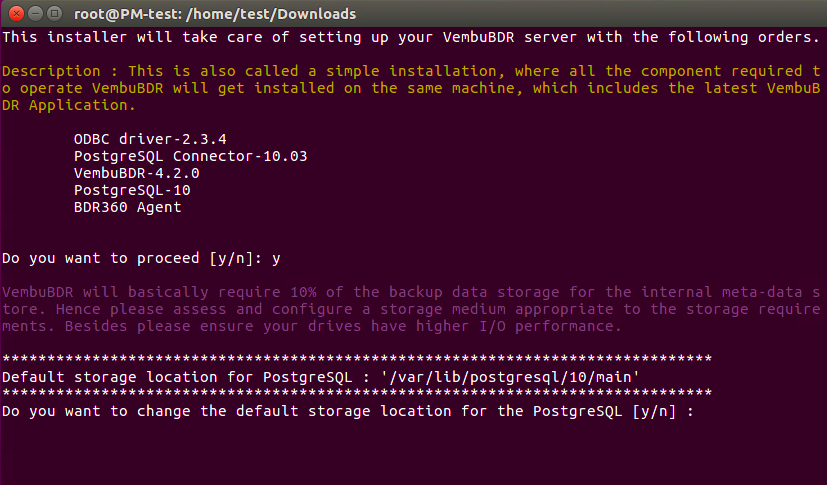The height and width of the screenshot is (485, 827).
Task: Close the terminal window
Action: [x=16, y=13]
